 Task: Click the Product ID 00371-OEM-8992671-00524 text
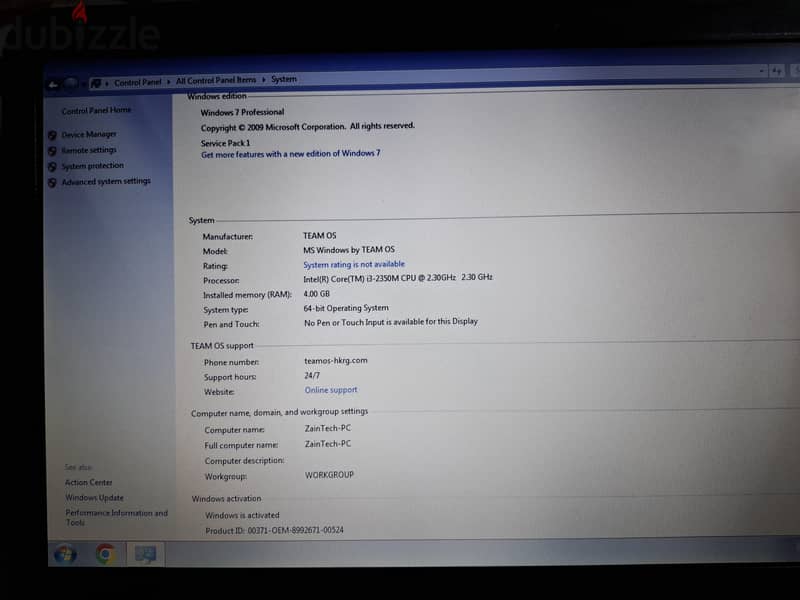pos(274,531)
